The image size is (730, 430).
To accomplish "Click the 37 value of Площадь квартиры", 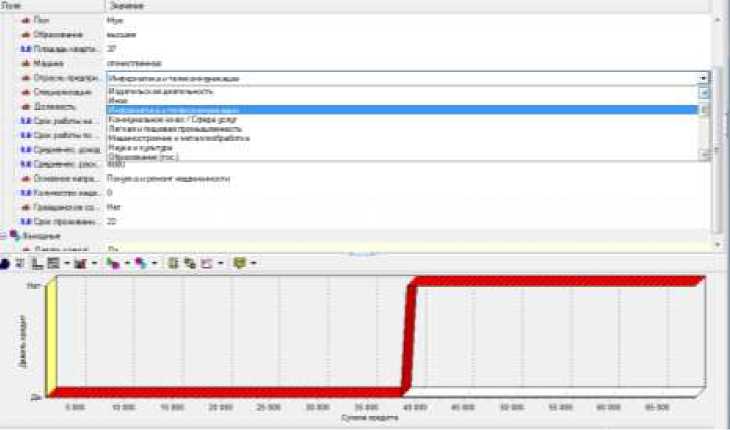I will pos(112,49).
